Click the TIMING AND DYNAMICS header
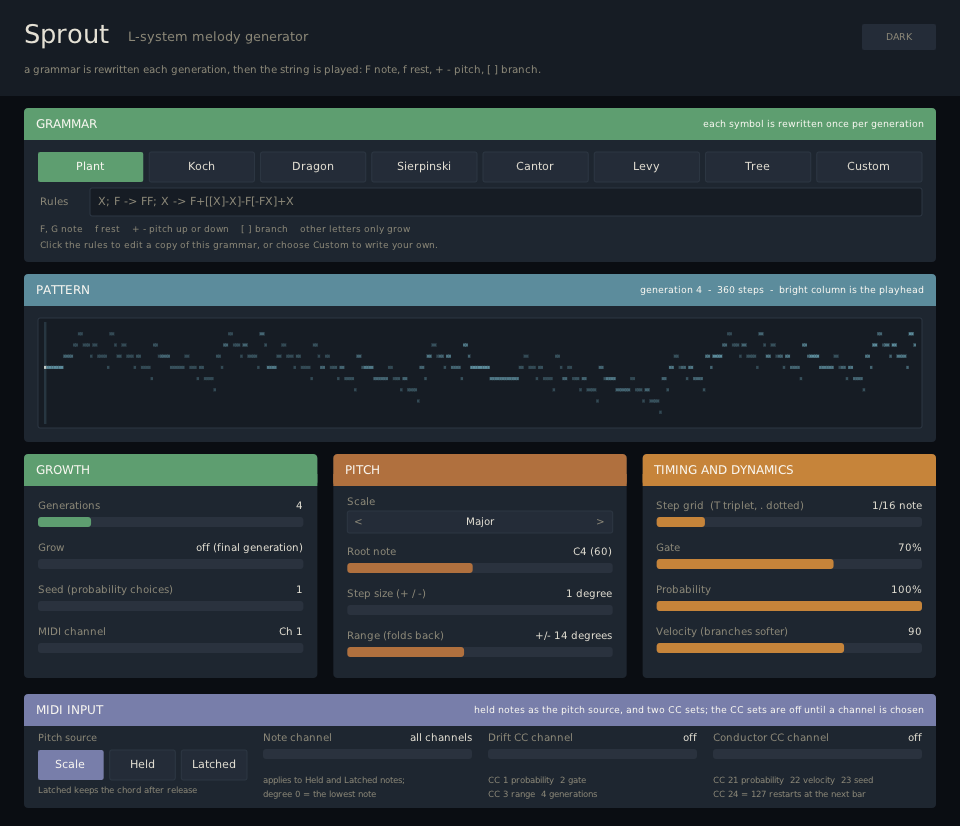 789,470
